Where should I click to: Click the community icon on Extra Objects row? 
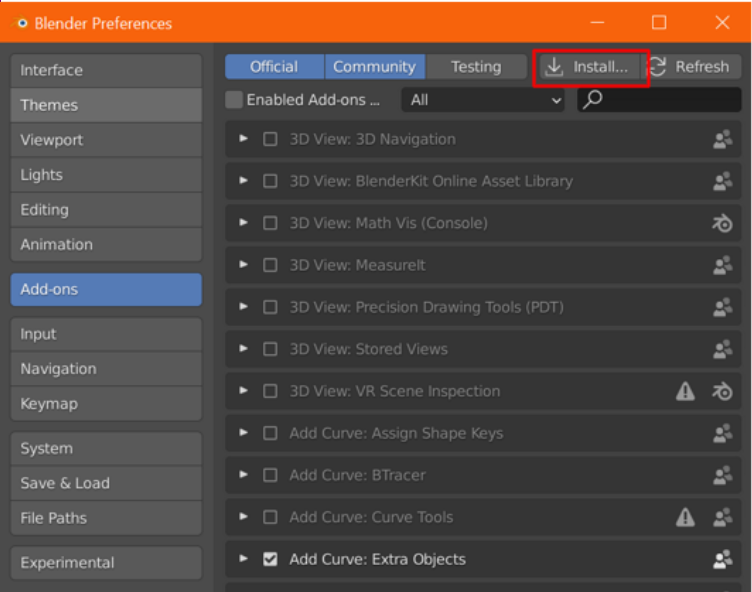tap(722, 559)
